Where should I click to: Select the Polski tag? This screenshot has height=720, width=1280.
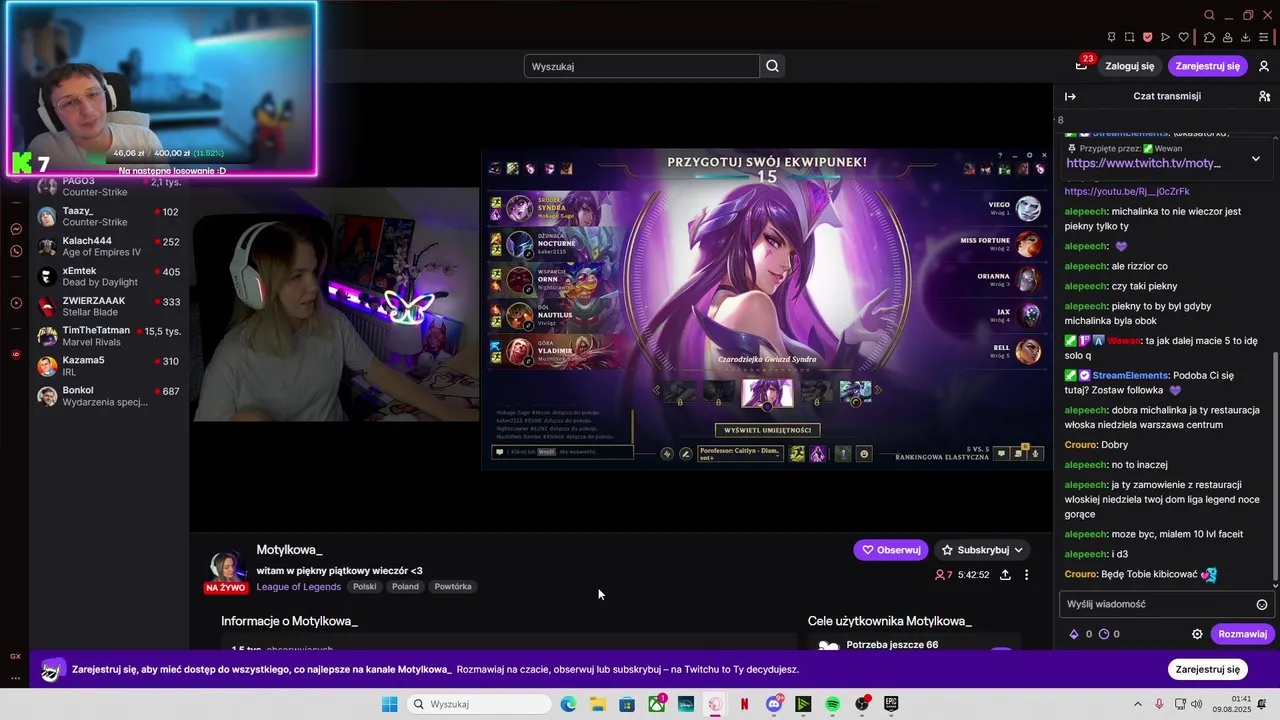tap(365, 587)
